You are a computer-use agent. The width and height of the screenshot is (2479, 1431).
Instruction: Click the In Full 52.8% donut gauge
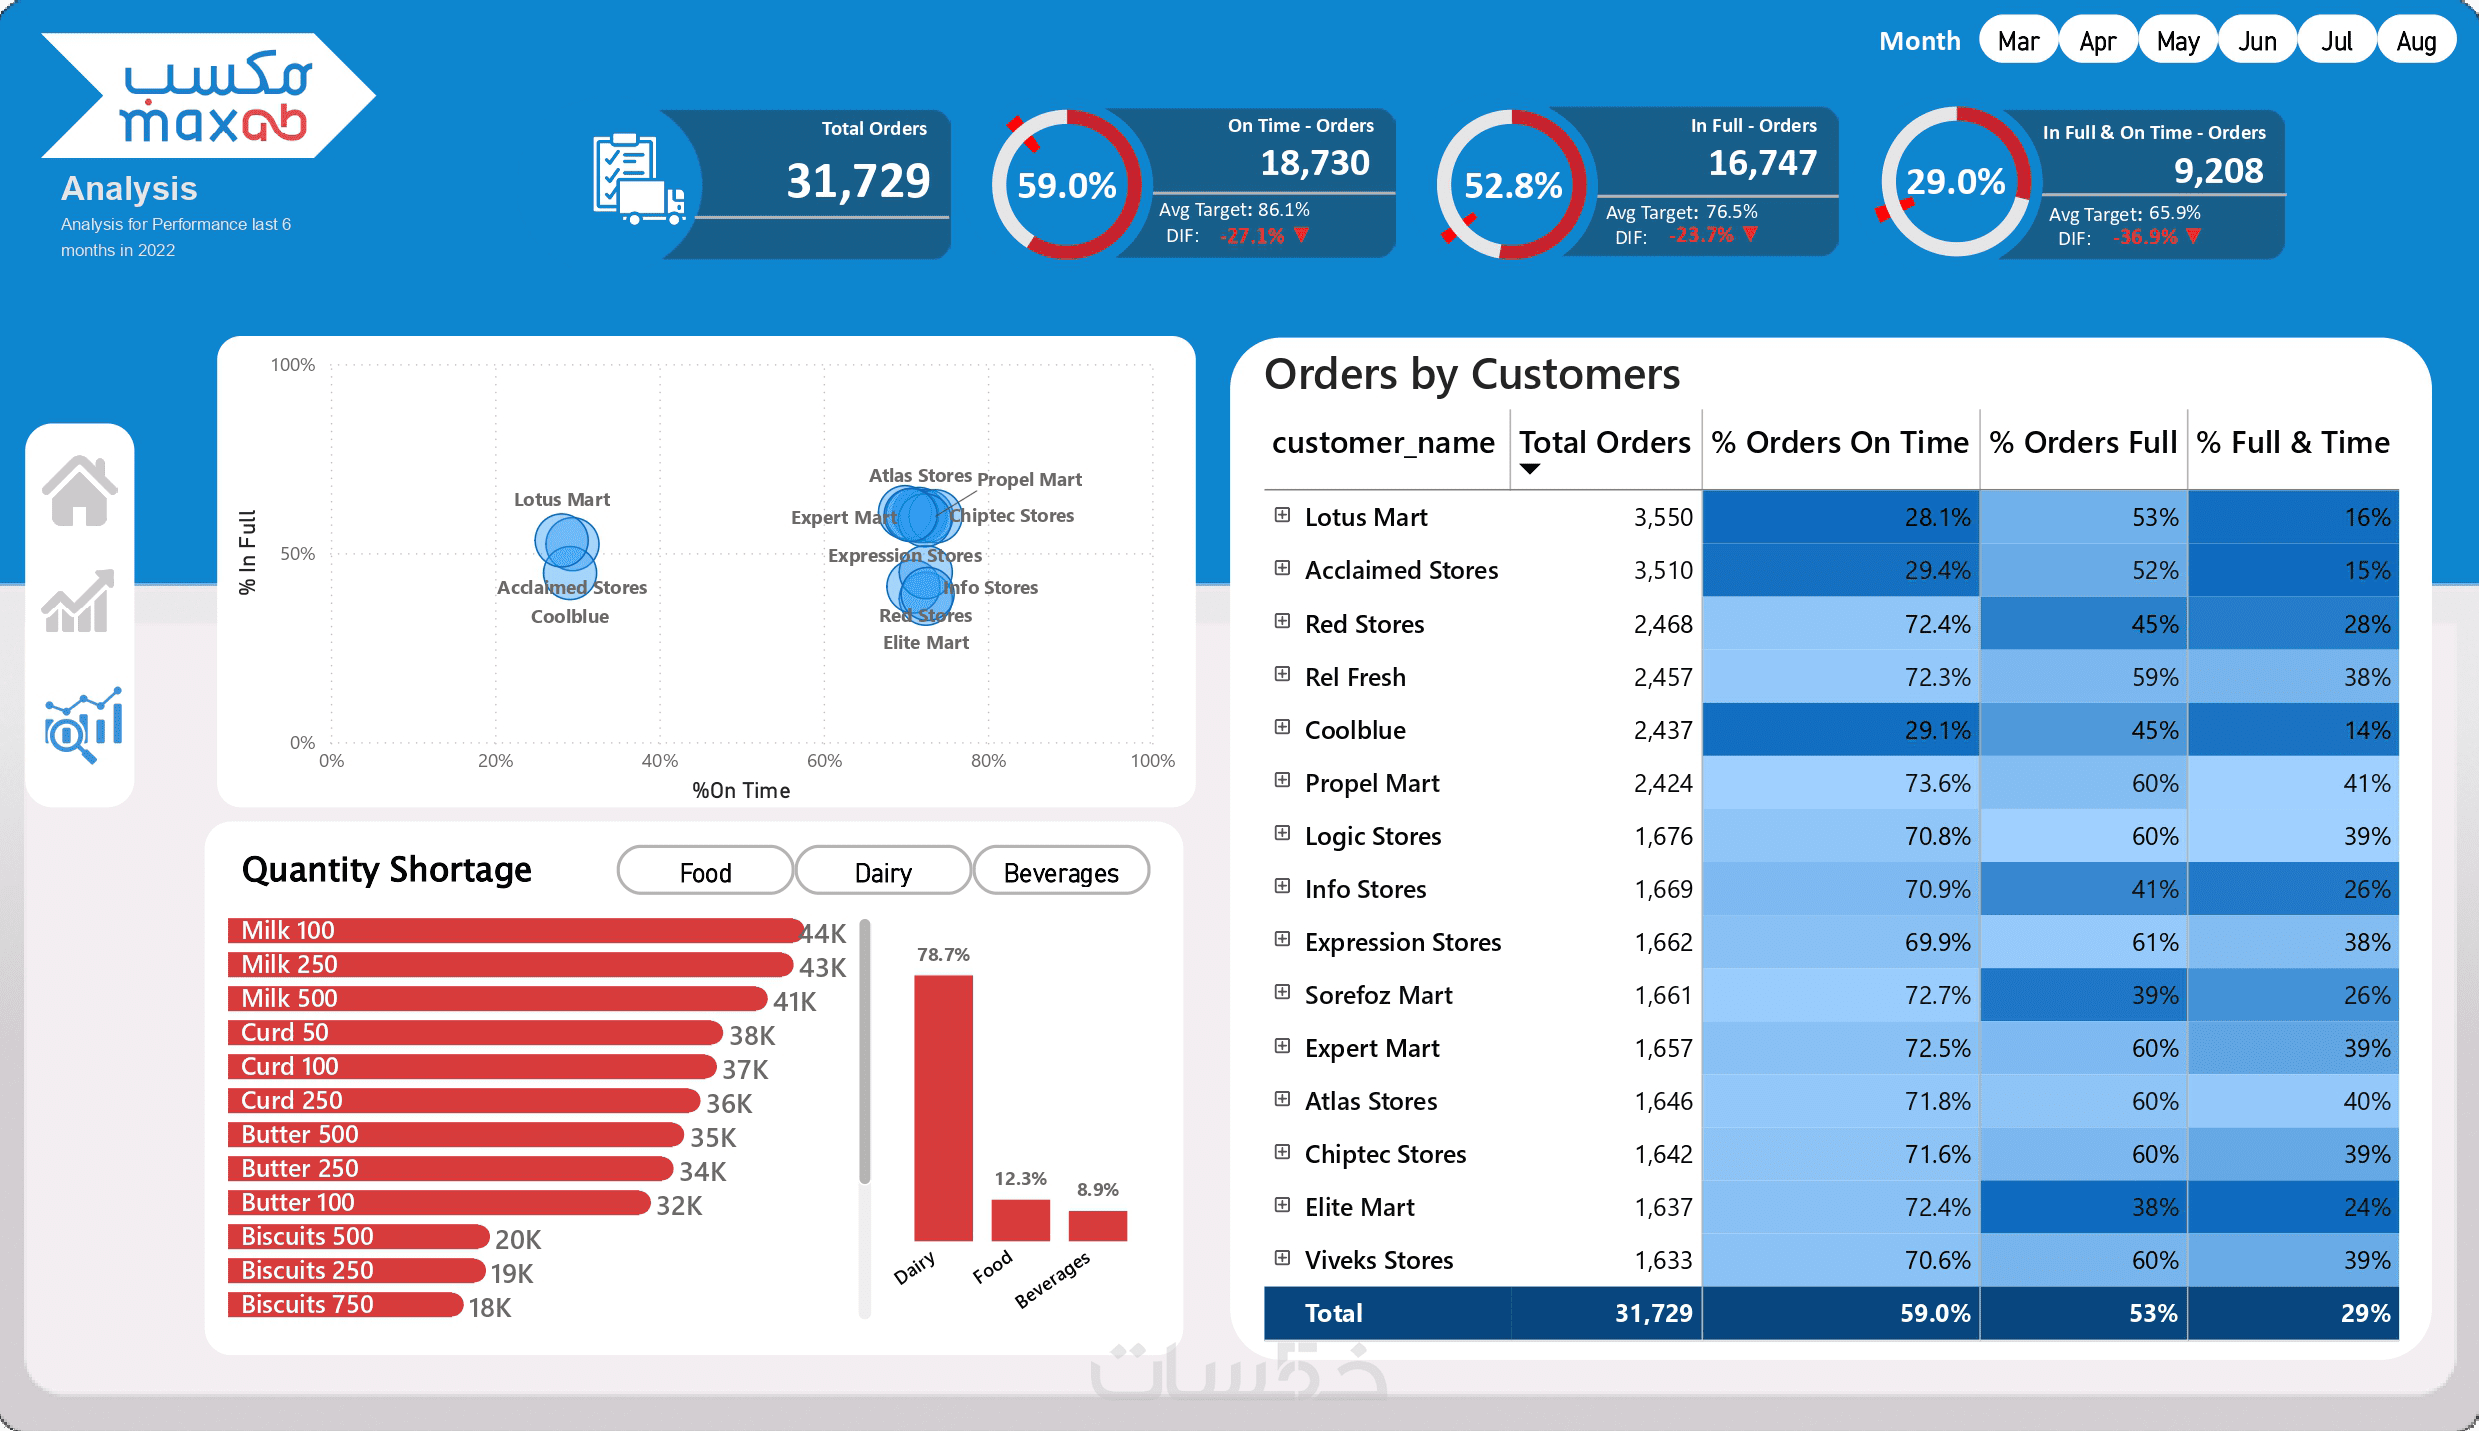pos(1512,185)
